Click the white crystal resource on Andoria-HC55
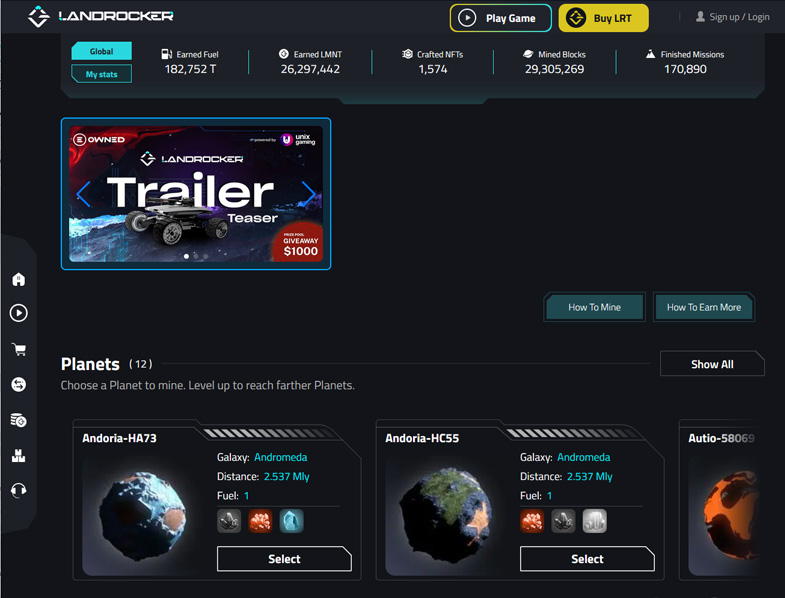The width and height of the screenshot is (785, 598). (594, 521)
